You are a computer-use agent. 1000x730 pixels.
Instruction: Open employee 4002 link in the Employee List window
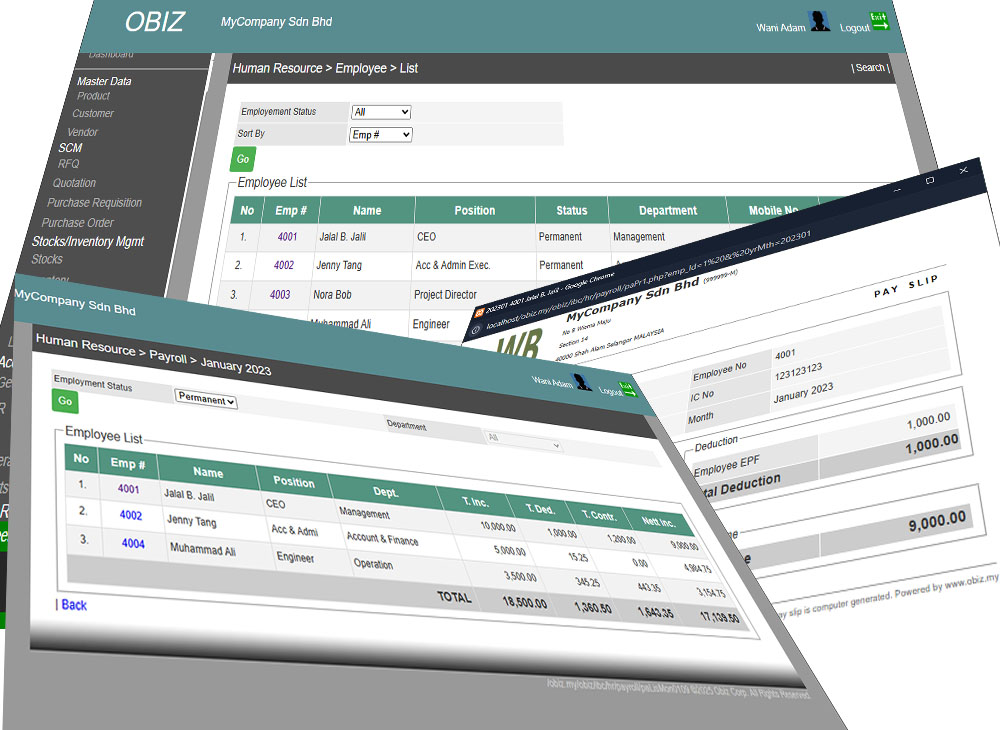pyautogui.click(x=284, y=265)
